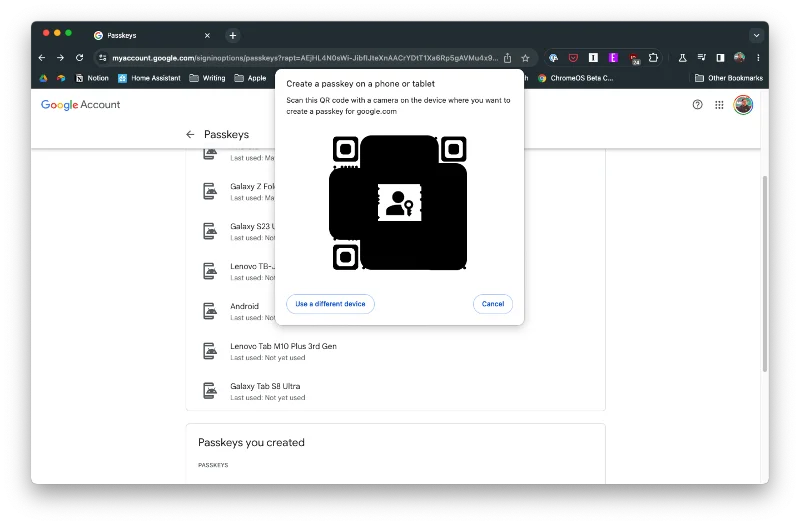
Task: Open the Notion bookmark
Action: (92, 78)
